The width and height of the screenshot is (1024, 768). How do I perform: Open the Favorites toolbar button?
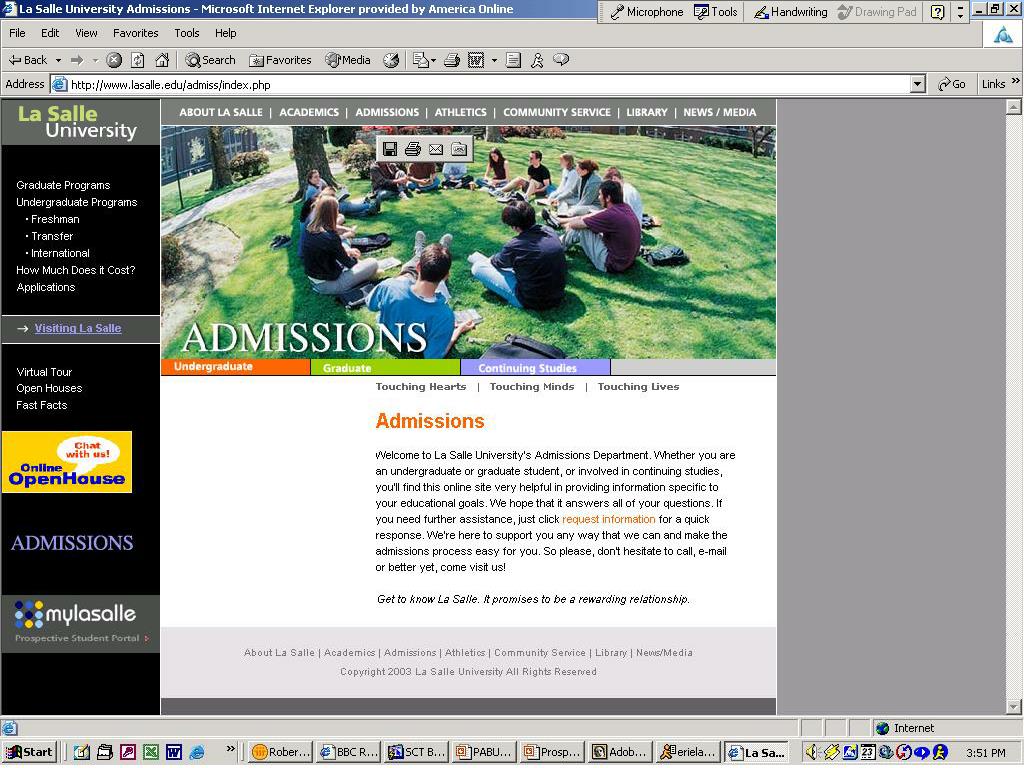point(280,60)
